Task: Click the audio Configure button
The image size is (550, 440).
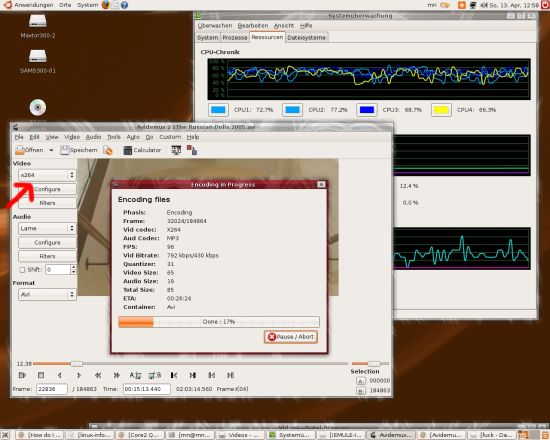Action: [47, 243]
